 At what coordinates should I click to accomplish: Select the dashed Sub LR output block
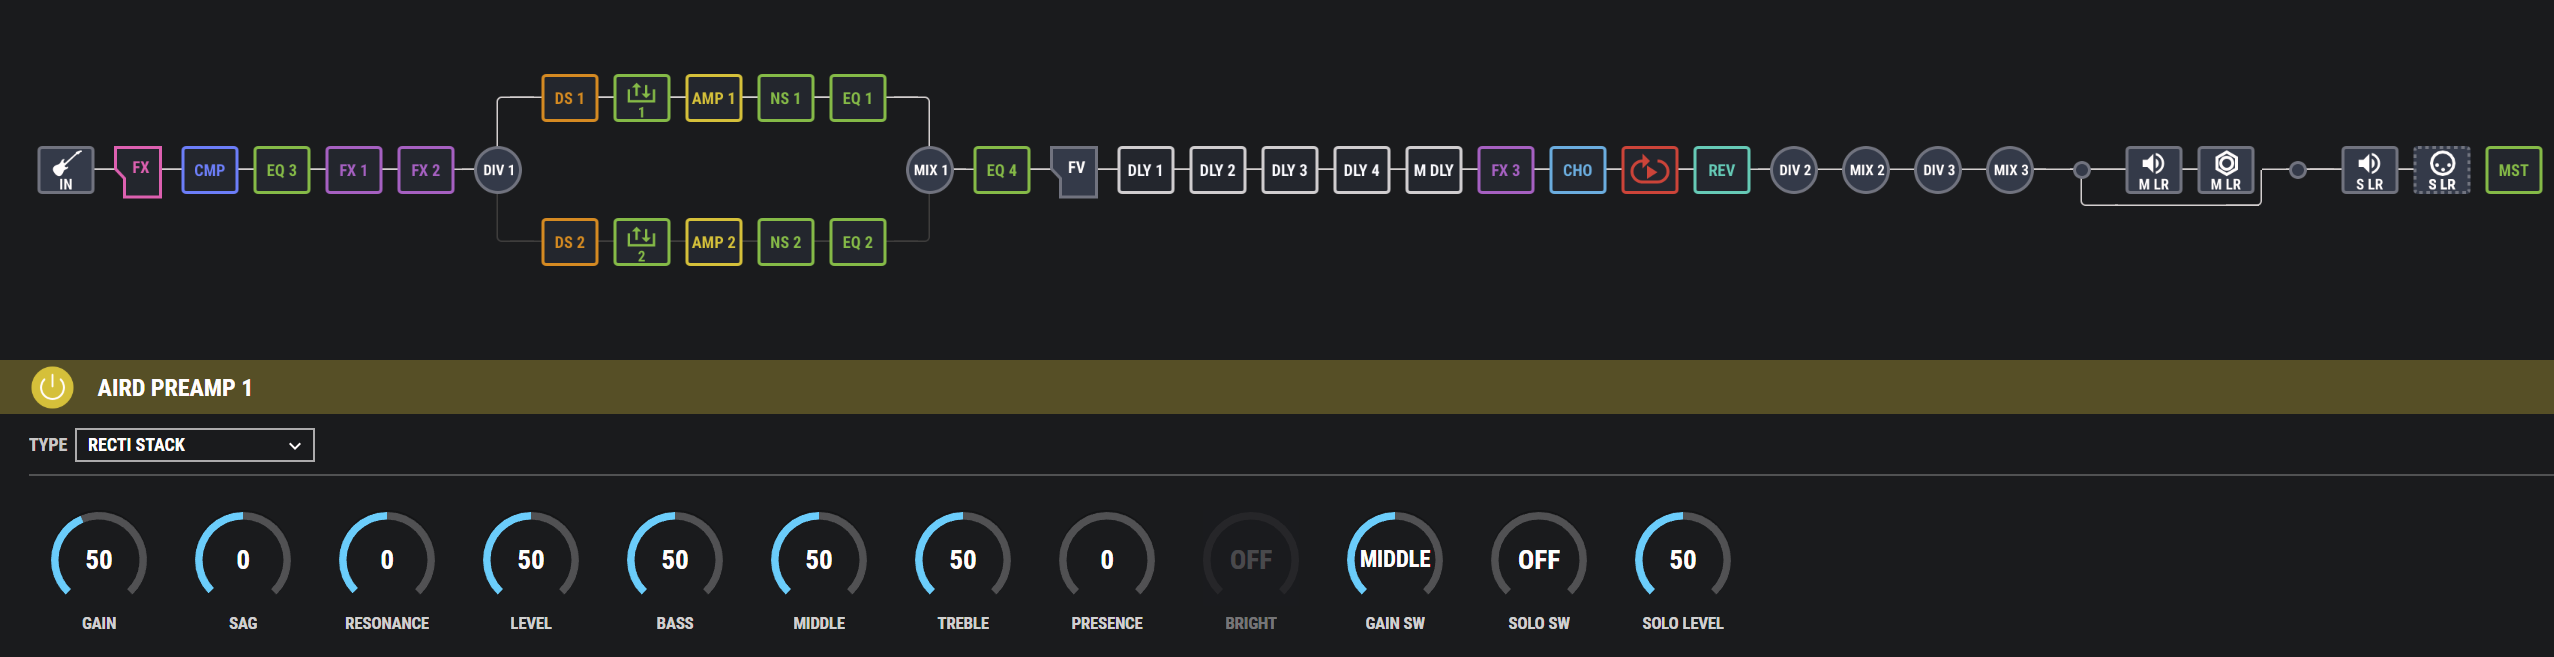(2441, 170)
